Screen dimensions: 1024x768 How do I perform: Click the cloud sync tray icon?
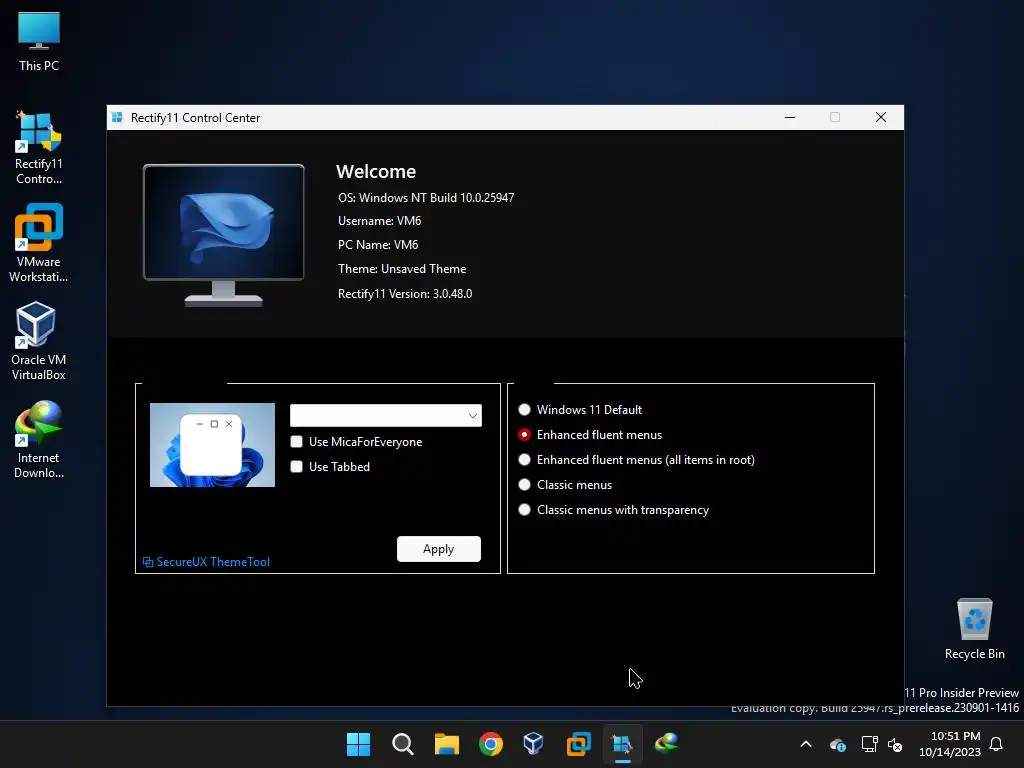(x=838, y=744)
